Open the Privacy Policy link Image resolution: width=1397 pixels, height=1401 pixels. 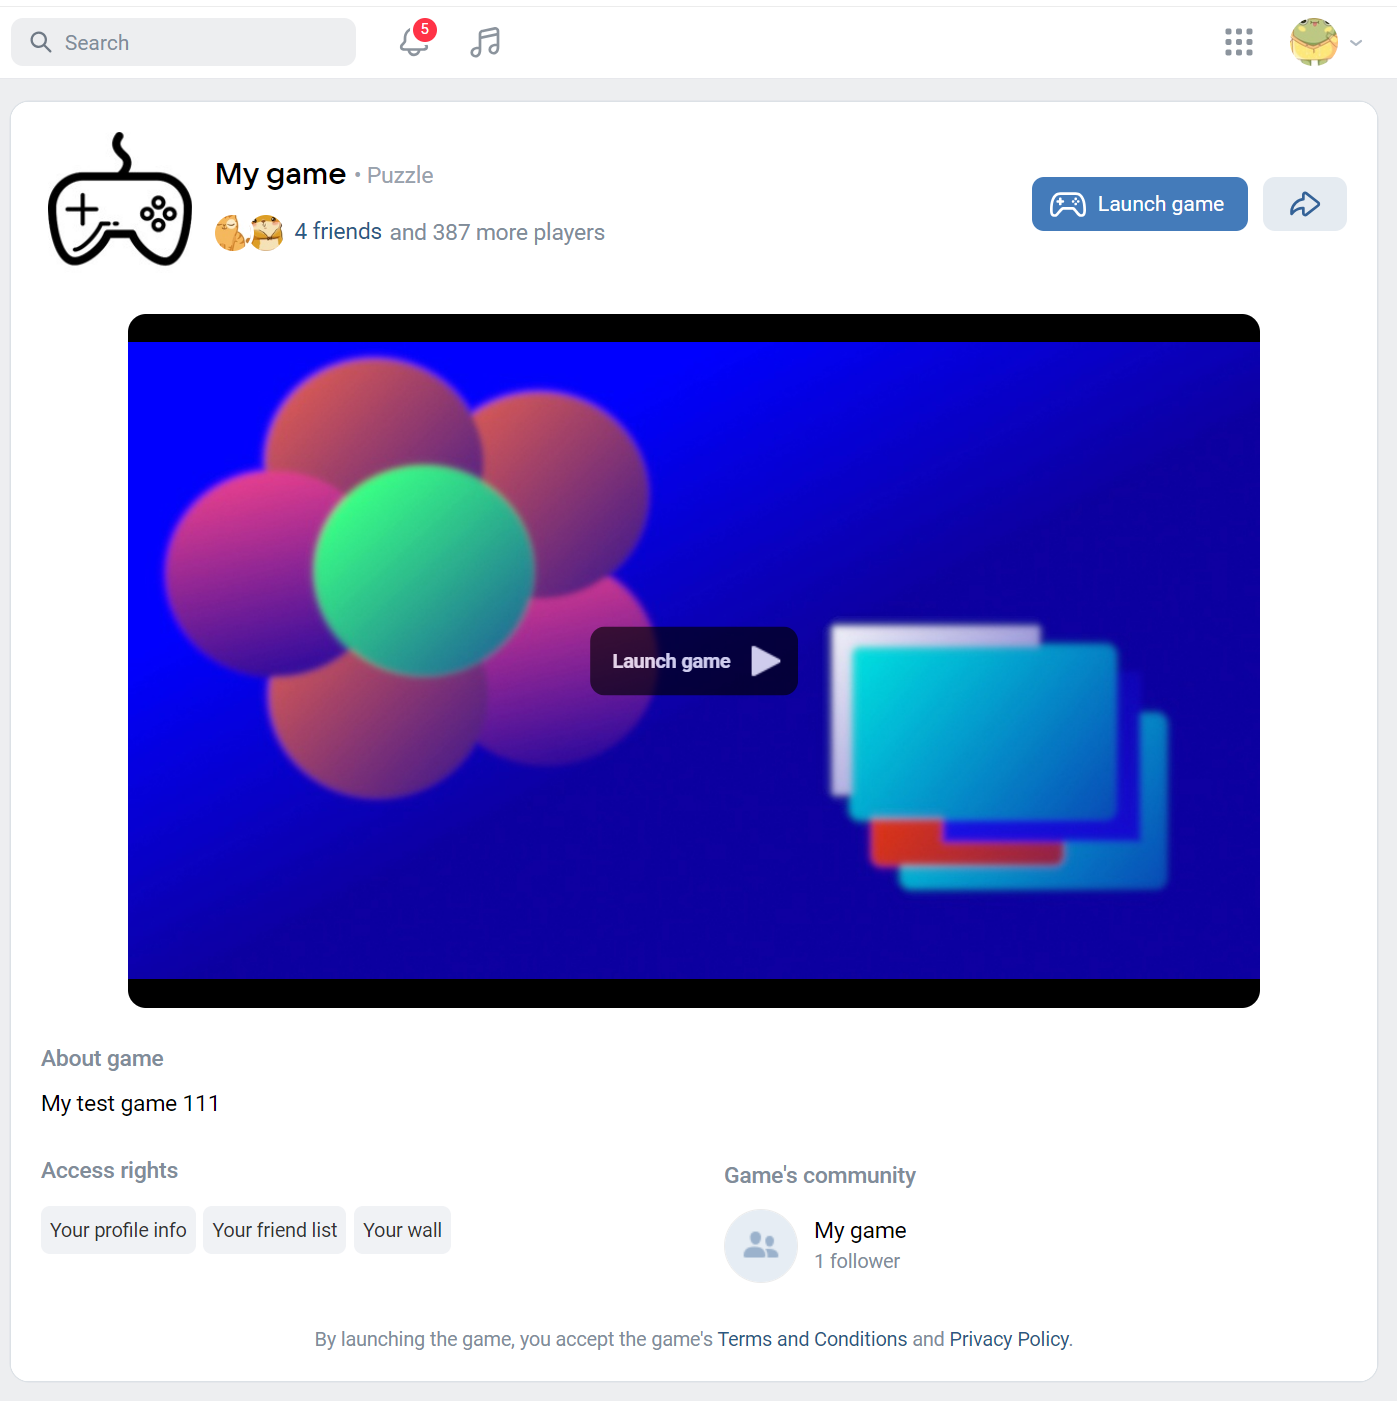point(1009,1339)
